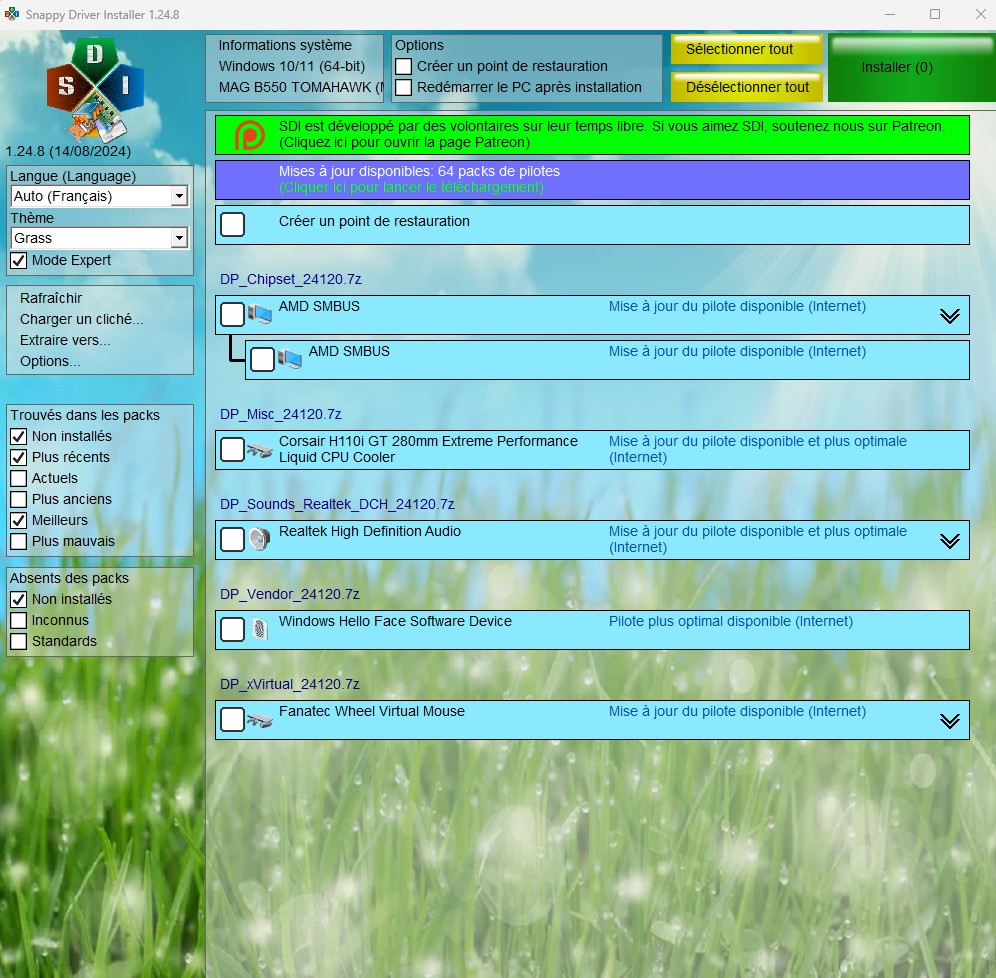Click the fingerprint icon beside Windows Hello Face
This screenshot has height=978, width=996.
260,629
